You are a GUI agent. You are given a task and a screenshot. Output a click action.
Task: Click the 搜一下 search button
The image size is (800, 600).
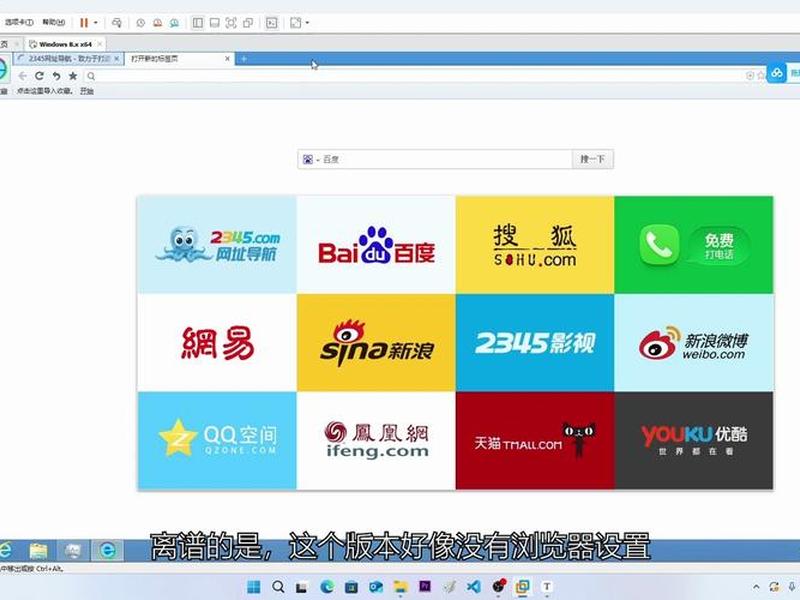[x=592, y=159]
